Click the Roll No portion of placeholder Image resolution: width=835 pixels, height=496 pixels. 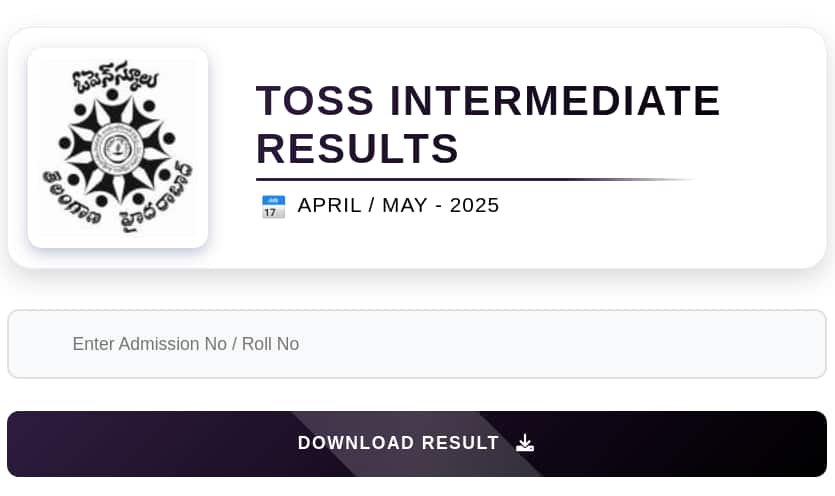coord(271,344)
